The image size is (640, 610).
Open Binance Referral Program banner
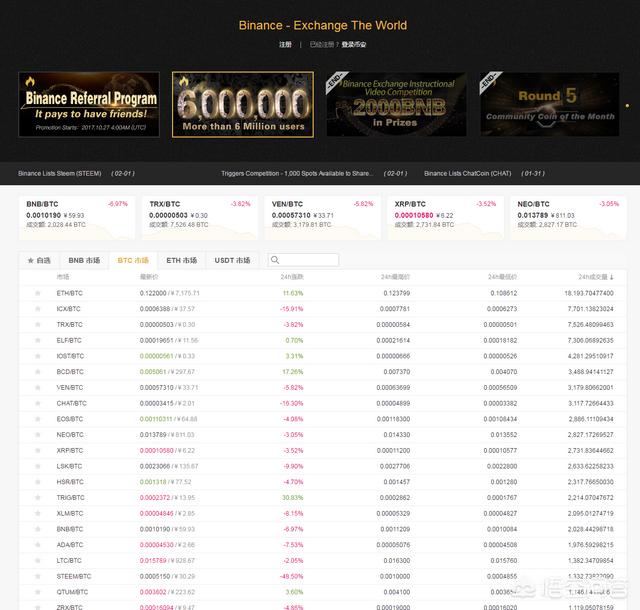pos(89,105)
